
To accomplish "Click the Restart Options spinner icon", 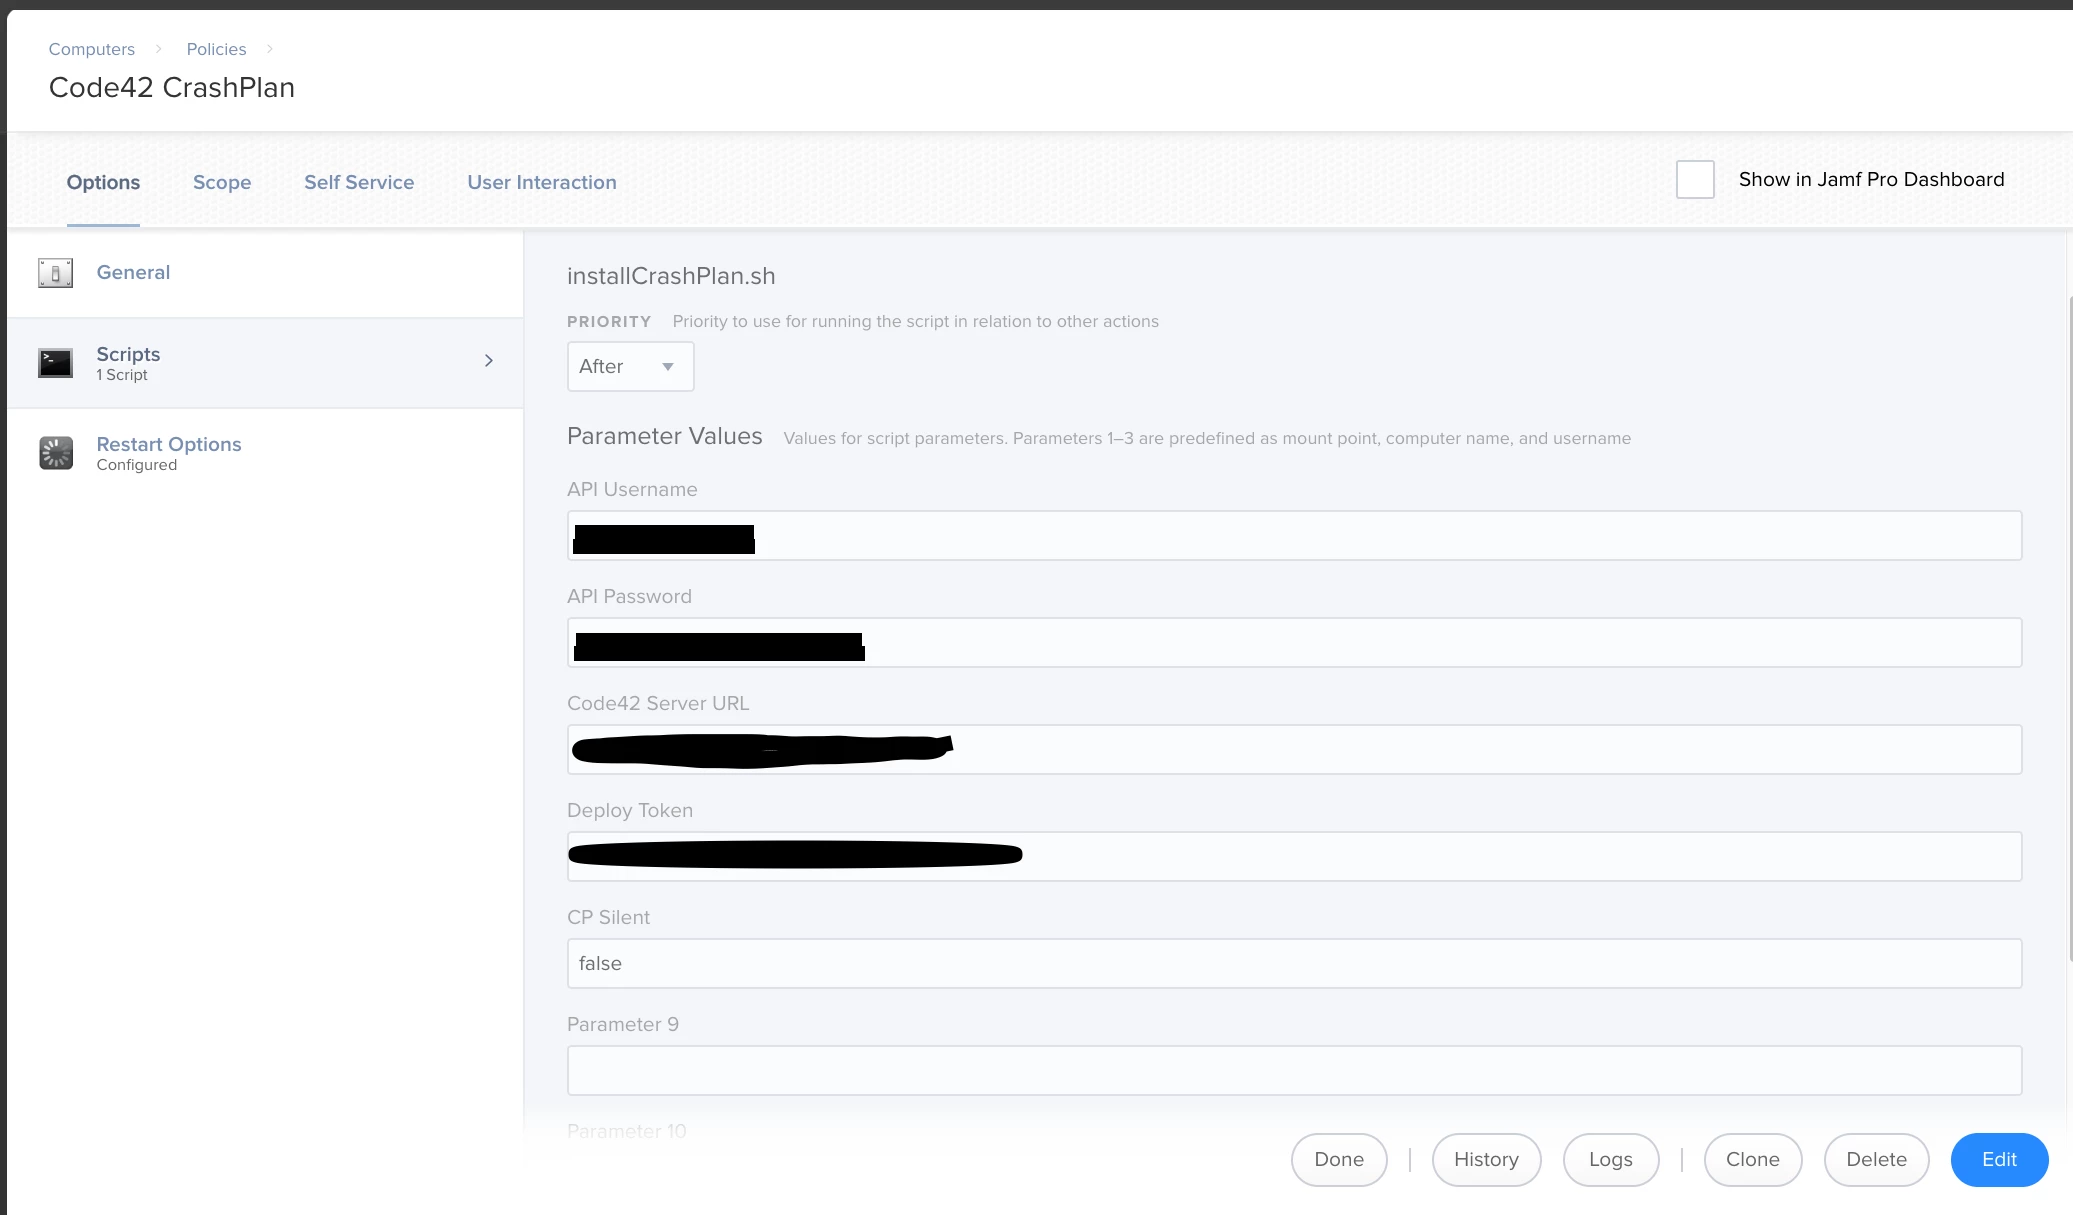I will [x=55, y=453].
